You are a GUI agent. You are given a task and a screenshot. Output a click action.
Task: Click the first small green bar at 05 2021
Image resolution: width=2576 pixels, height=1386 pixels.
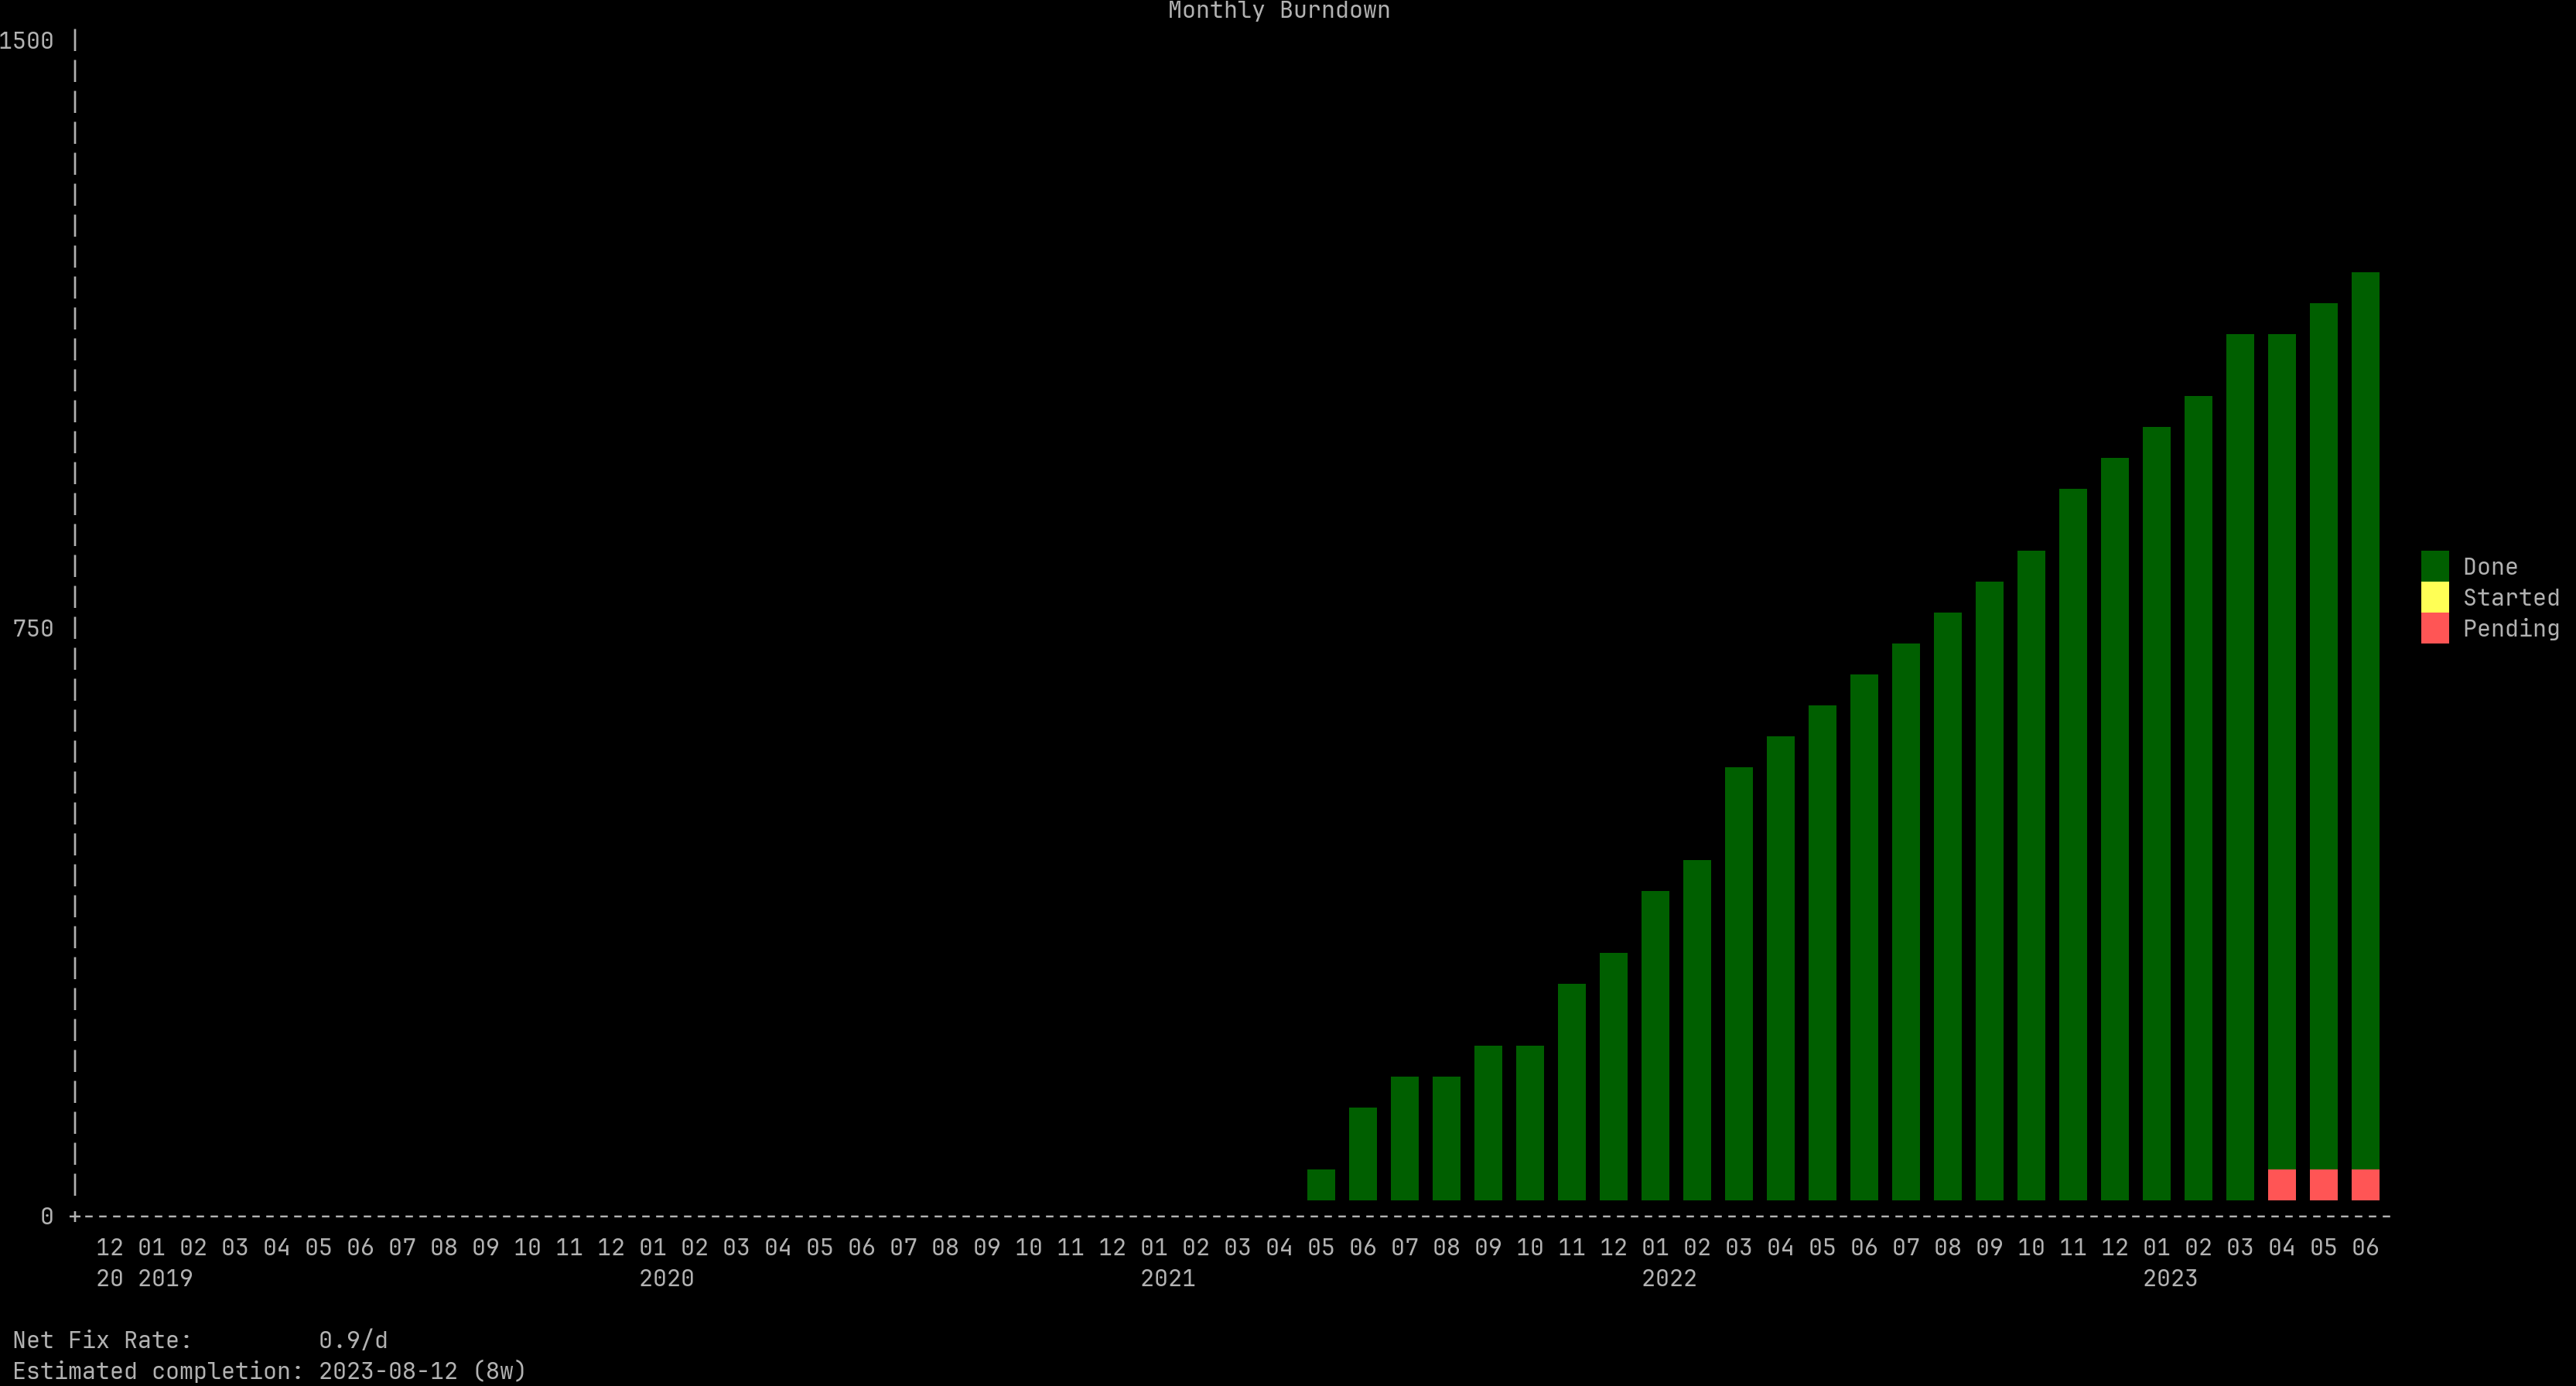(1320, 1184)
